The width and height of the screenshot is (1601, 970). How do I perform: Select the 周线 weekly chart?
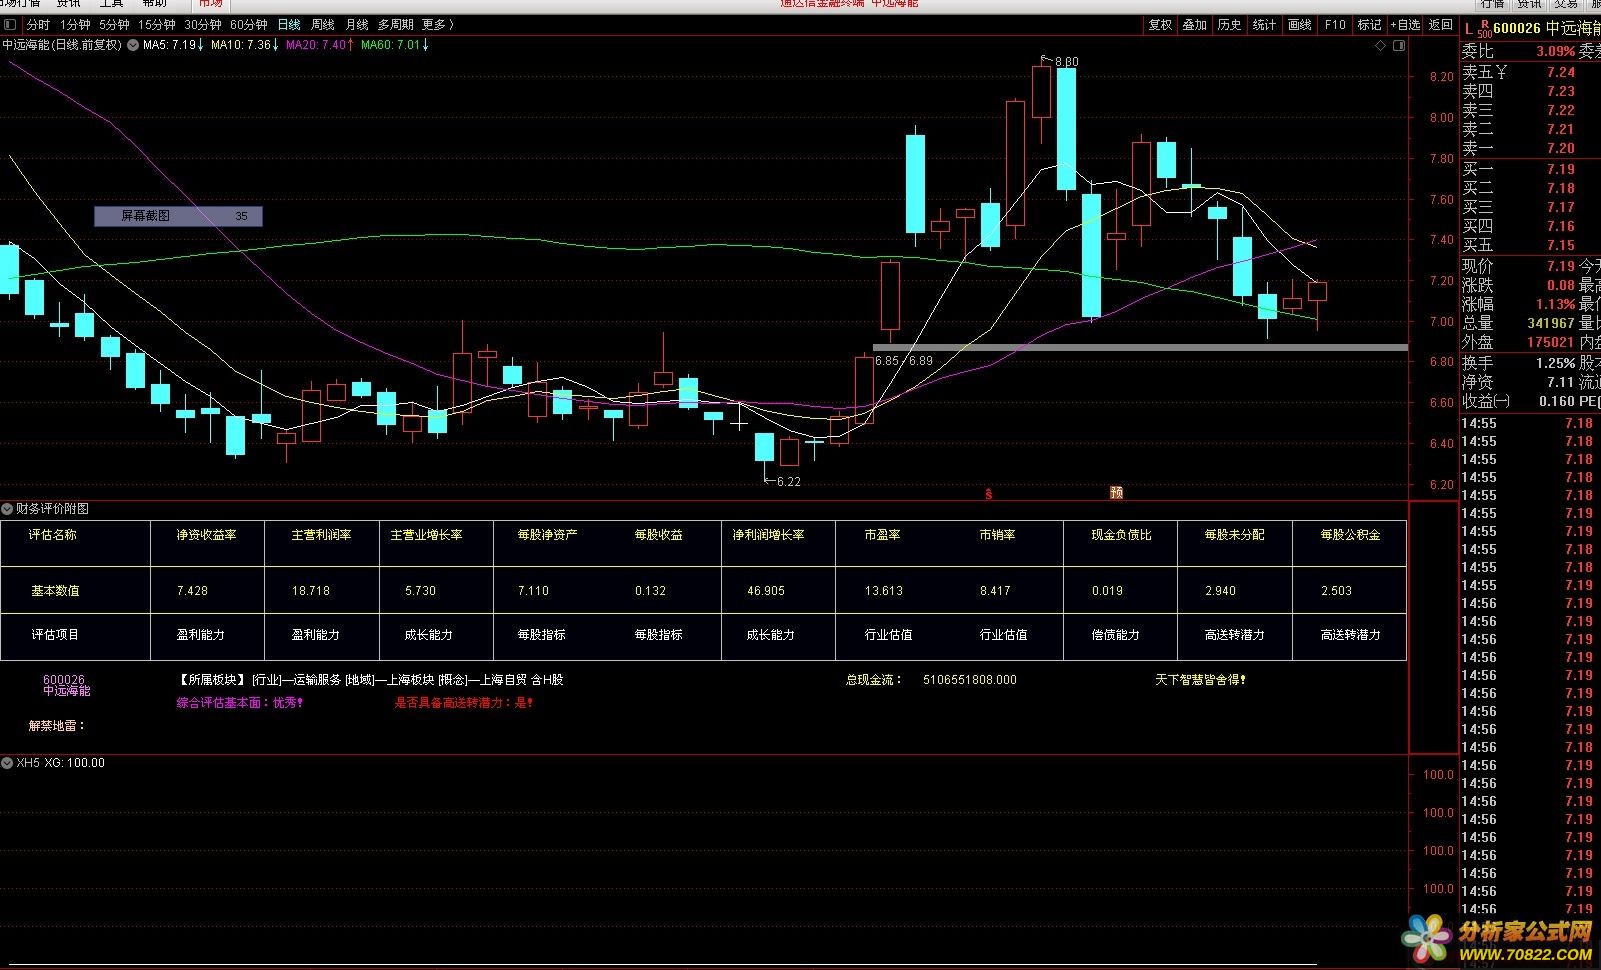pyautogui.click(x=323, y=25)
